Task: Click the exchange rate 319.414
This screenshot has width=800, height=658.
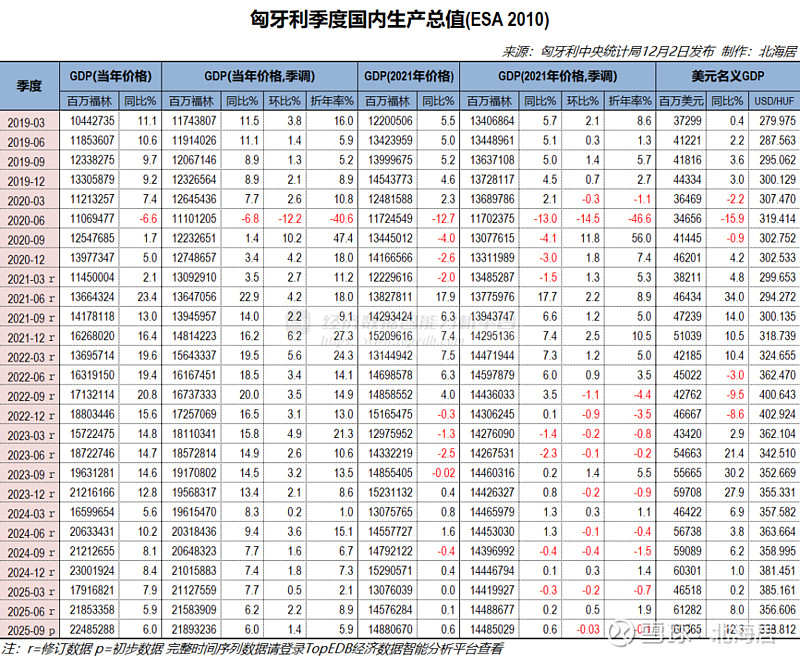Action: point(778,219)
